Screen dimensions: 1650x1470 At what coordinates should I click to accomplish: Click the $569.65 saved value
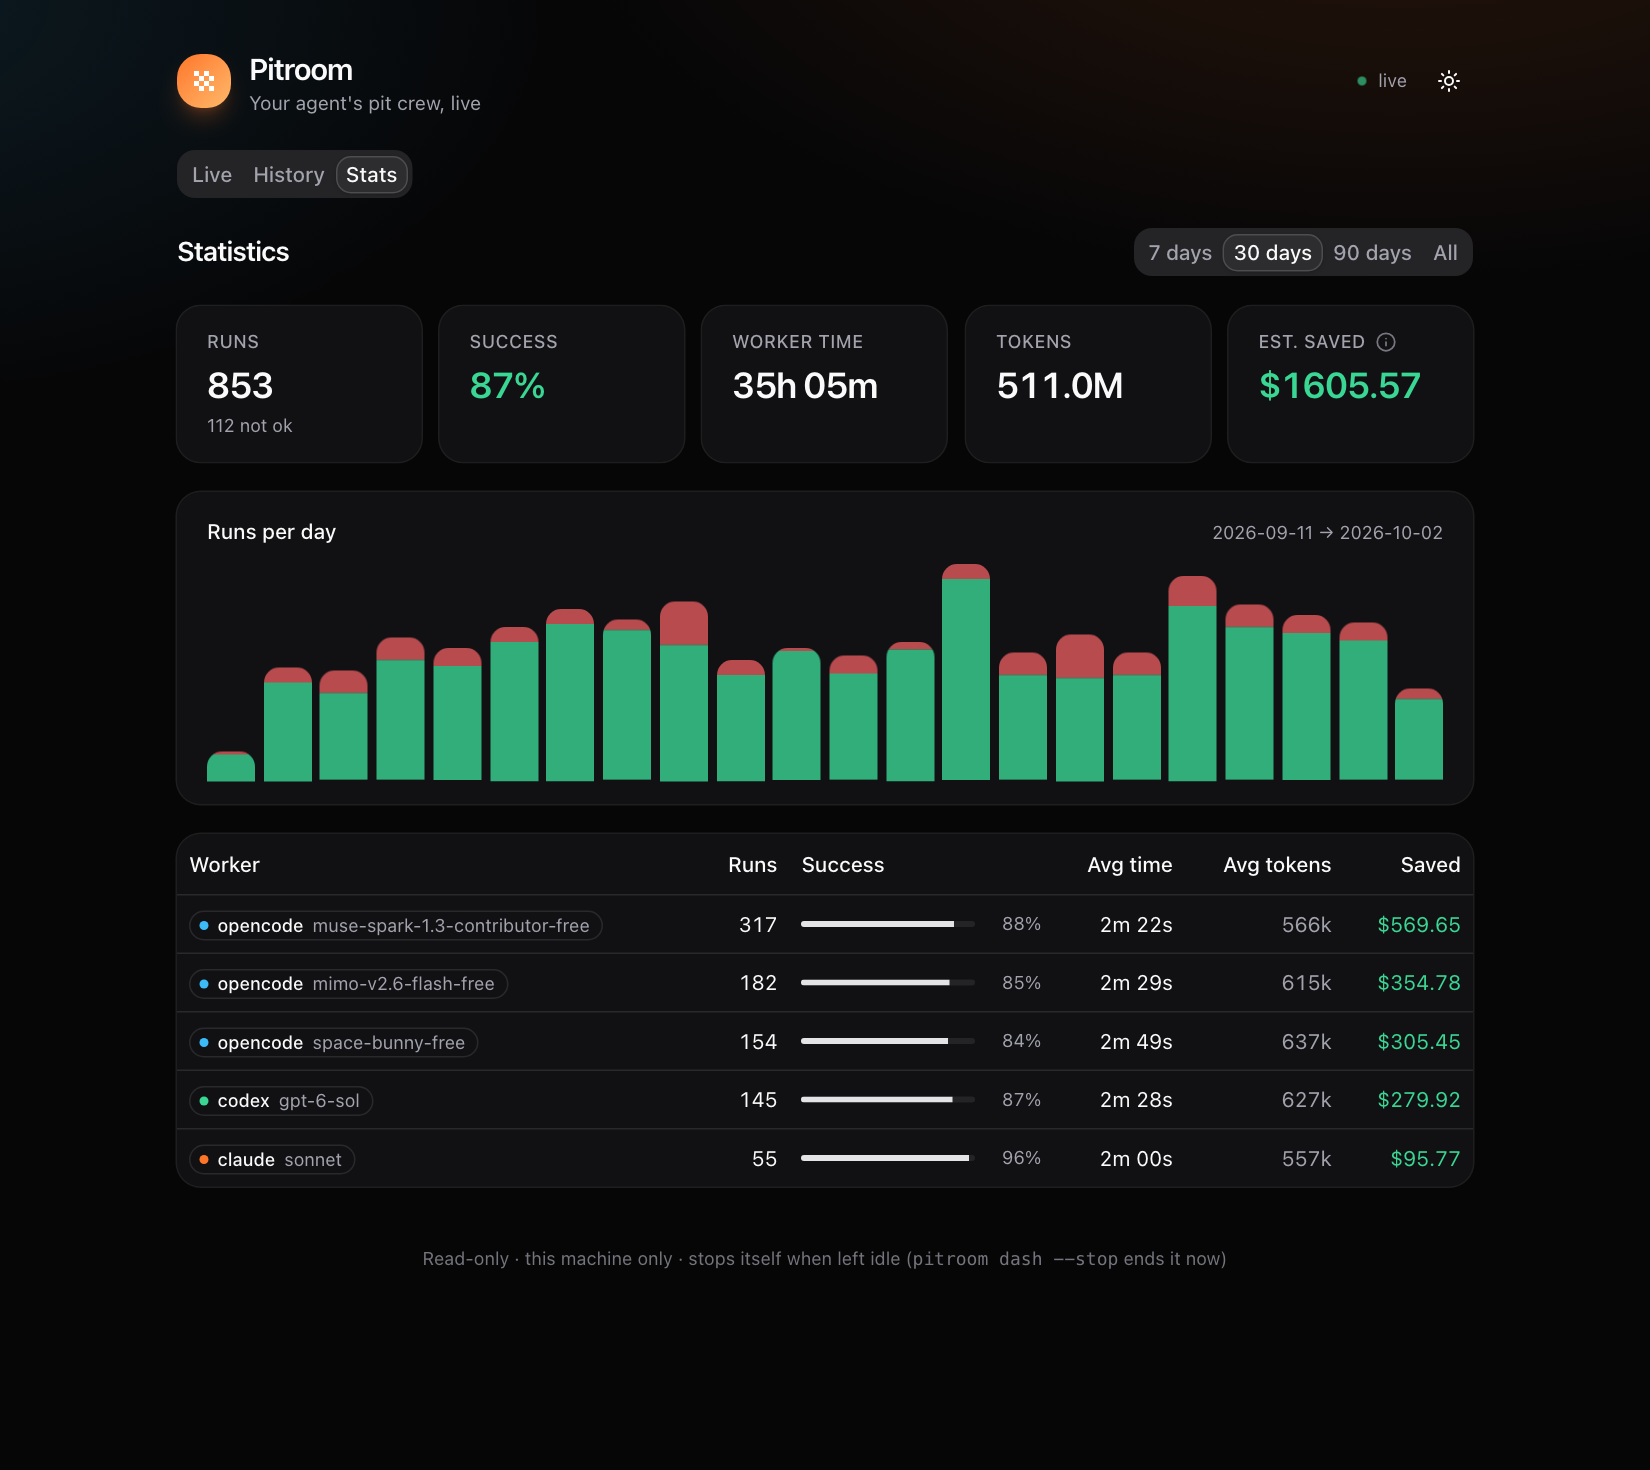point(1419,925)
